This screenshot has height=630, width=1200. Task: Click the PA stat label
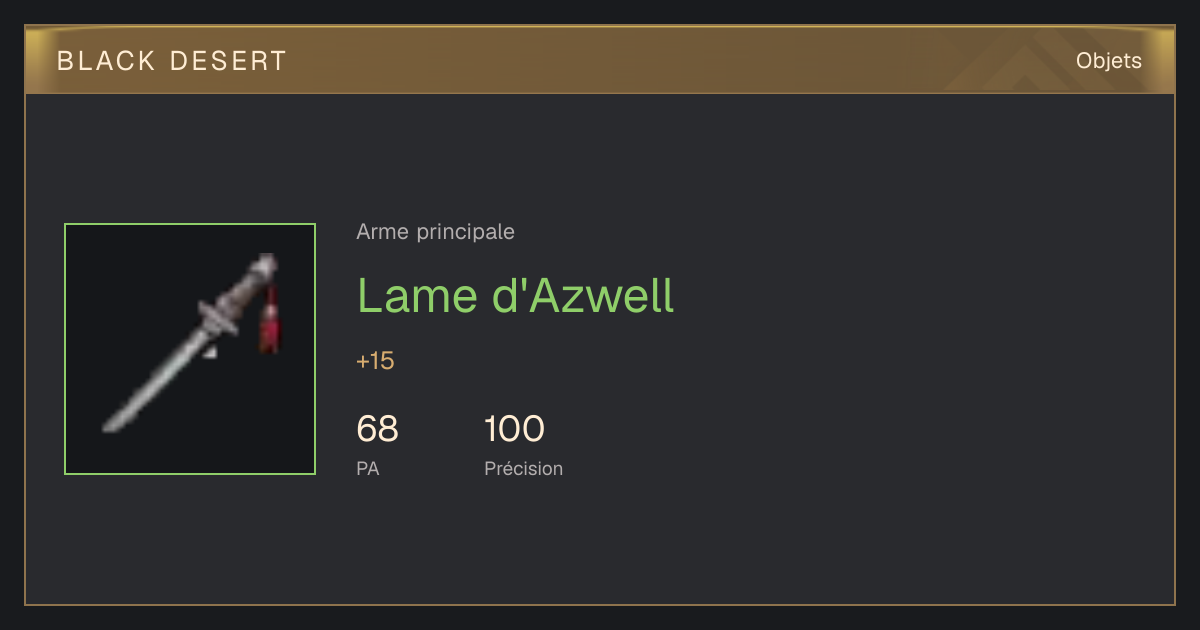pyautogui.click(x=368, y=468)
